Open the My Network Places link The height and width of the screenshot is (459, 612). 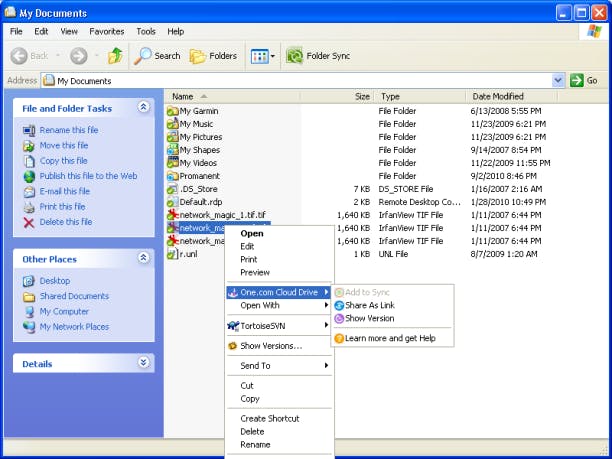(x=73, y=326)
